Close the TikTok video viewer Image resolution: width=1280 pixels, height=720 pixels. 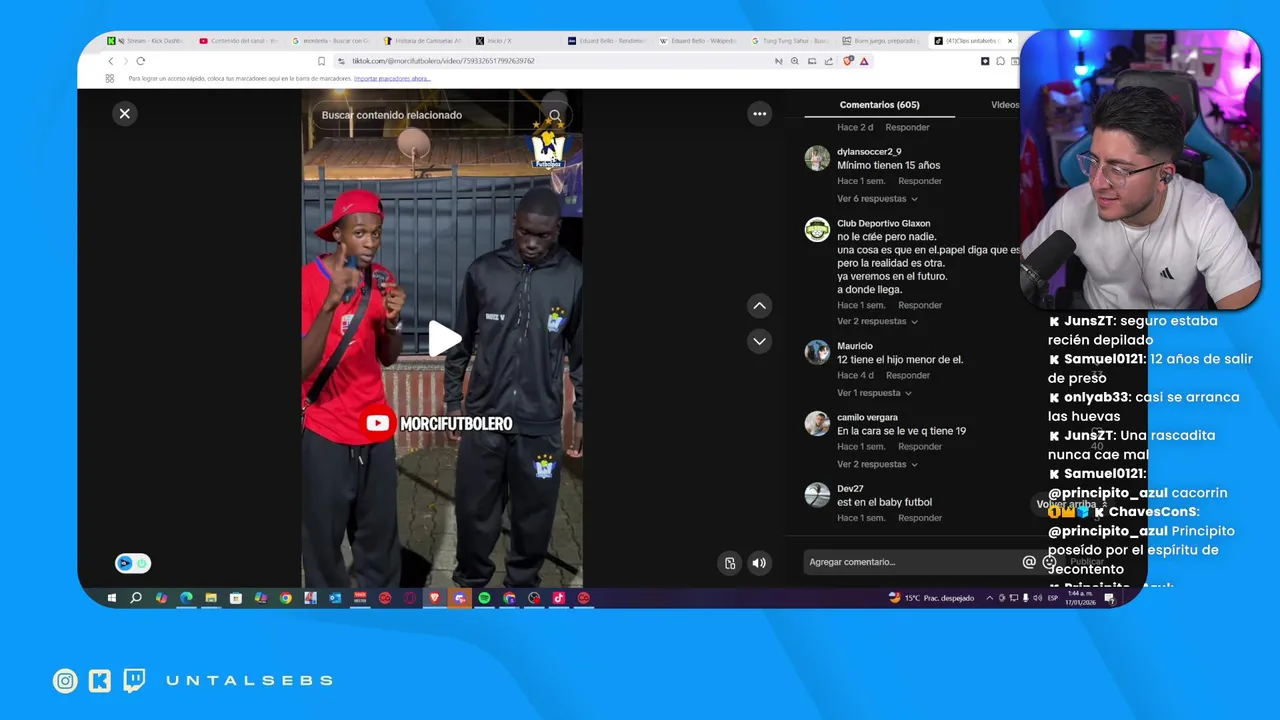click(125, 114)
